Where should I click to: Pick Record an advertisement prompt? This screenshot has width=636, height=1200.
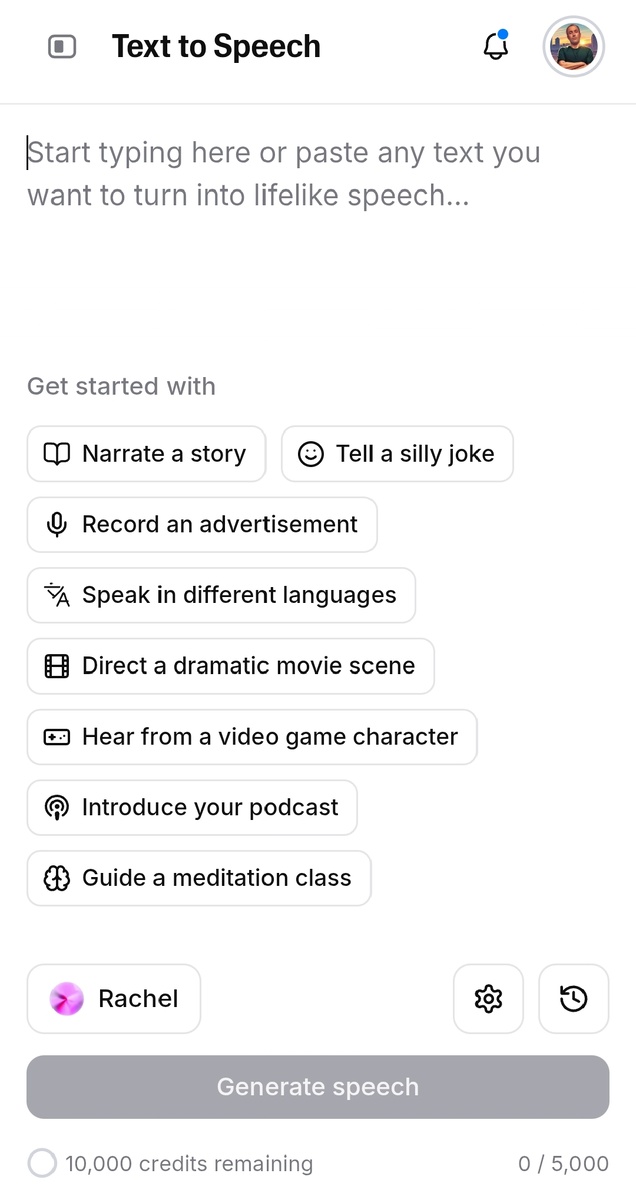(202, 525)
